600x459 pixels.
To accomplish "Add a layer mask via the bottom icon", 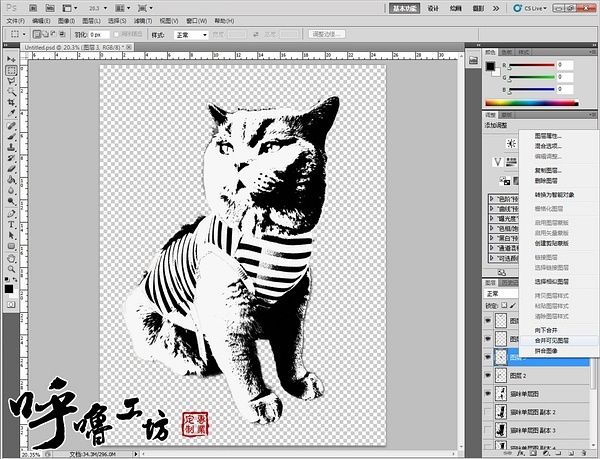I will pyautogui.click(x=533, y=453).
